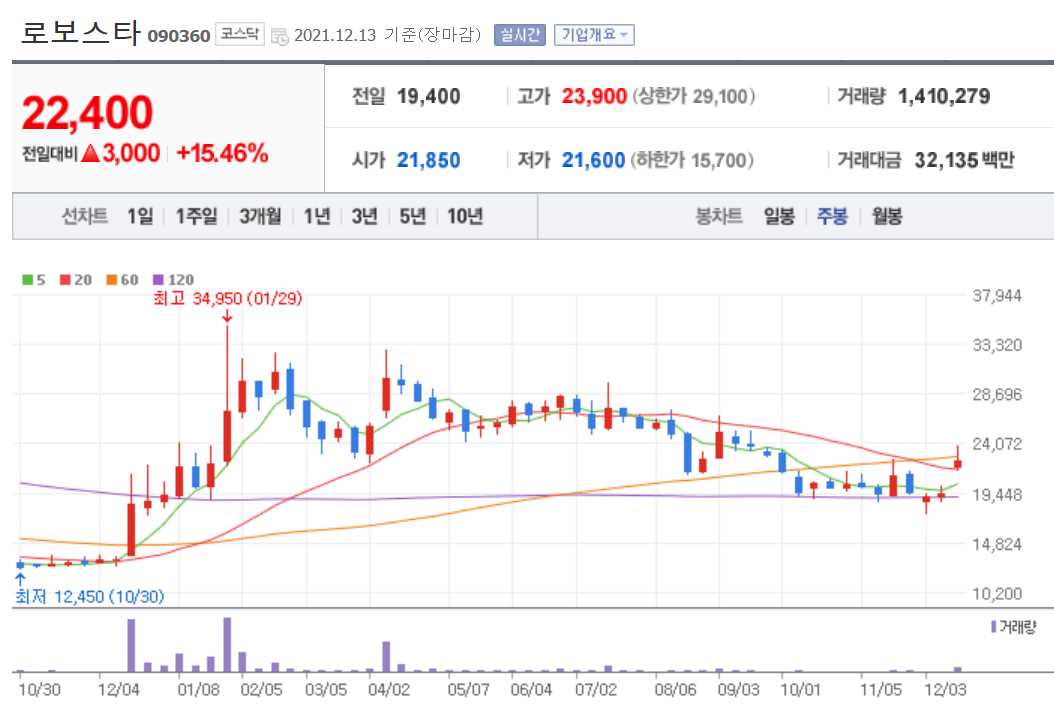Click the 시가 21,850 value
This screenshot has height=705, width=1054.
point(428,160)
